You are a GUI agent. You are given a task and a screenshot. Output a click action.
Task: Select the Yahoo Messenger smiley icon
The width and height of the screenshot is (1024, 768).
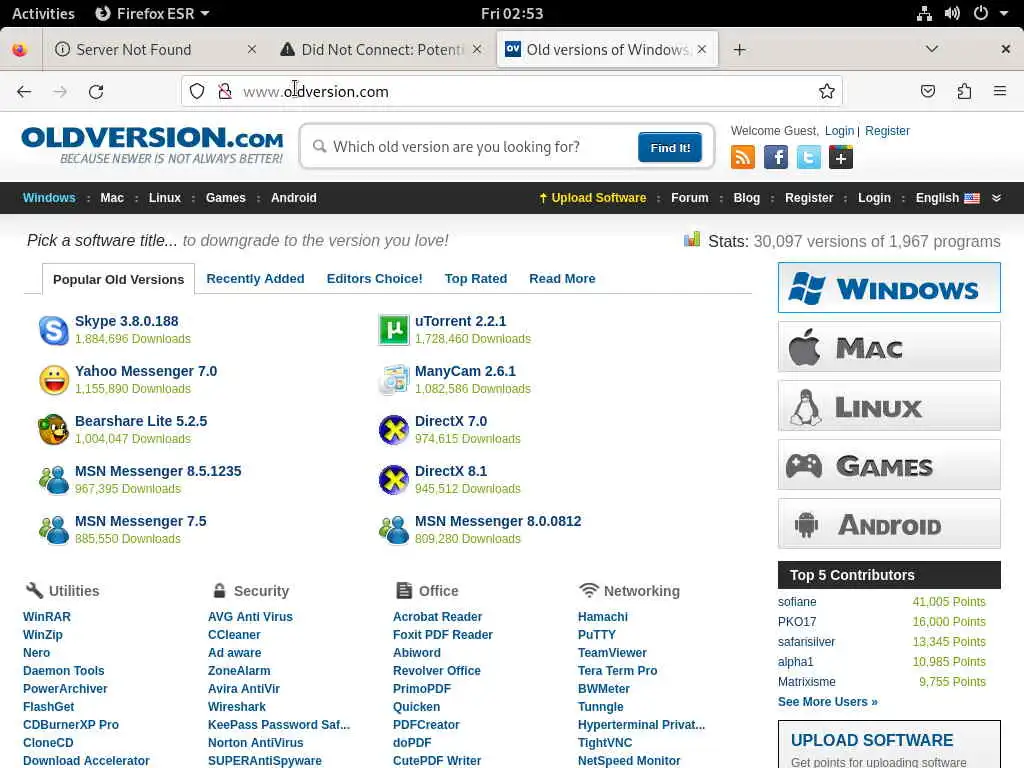pyautogui.click(x=54, y=380)
